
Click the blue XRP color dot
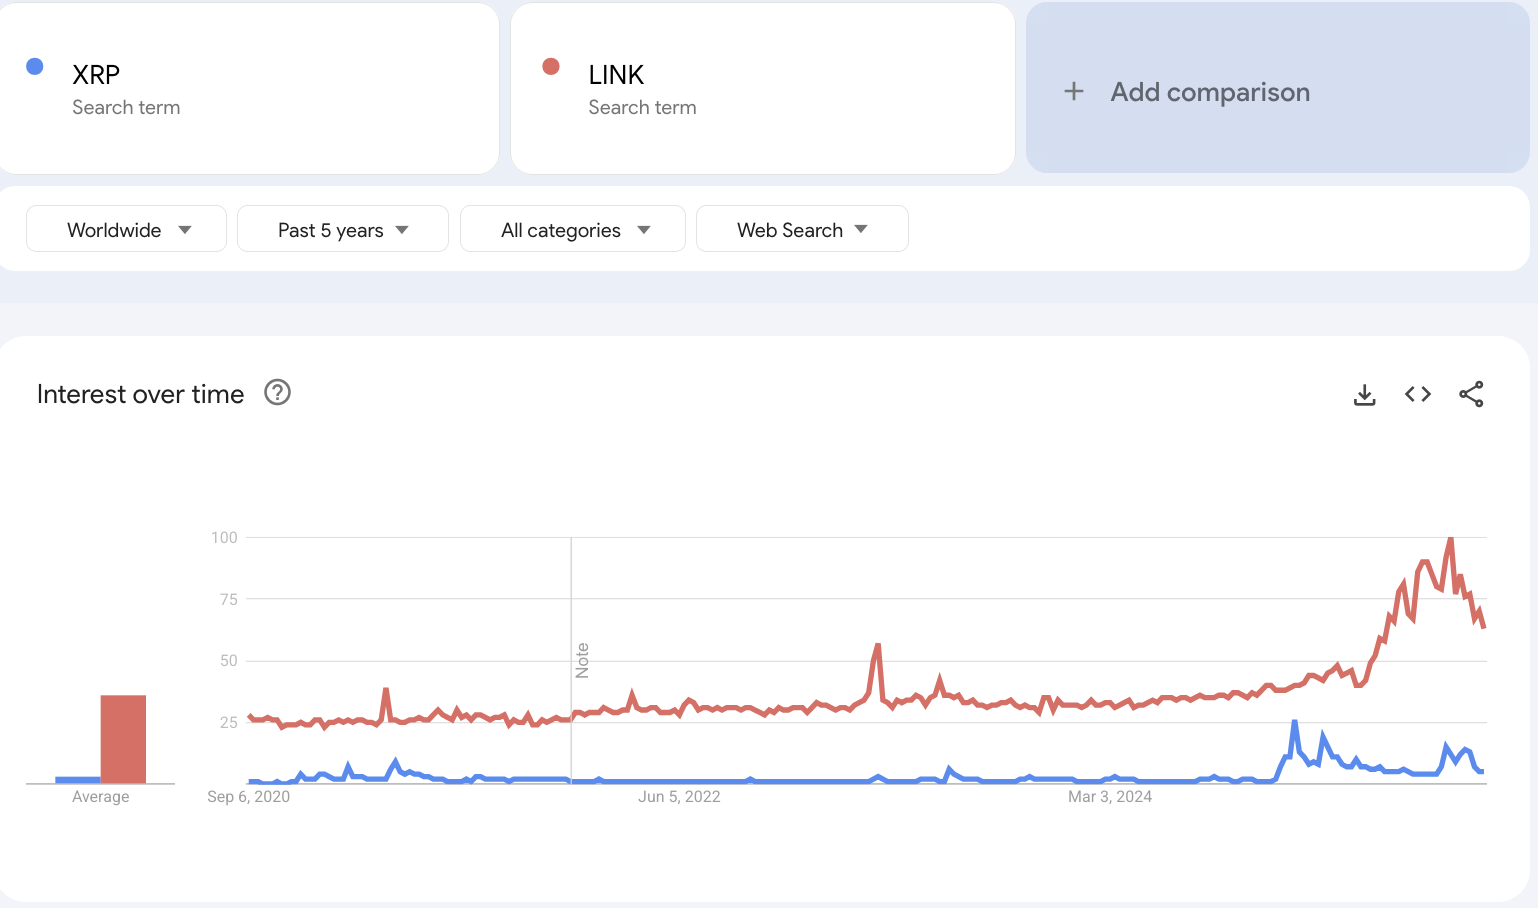tap(35, 67)
